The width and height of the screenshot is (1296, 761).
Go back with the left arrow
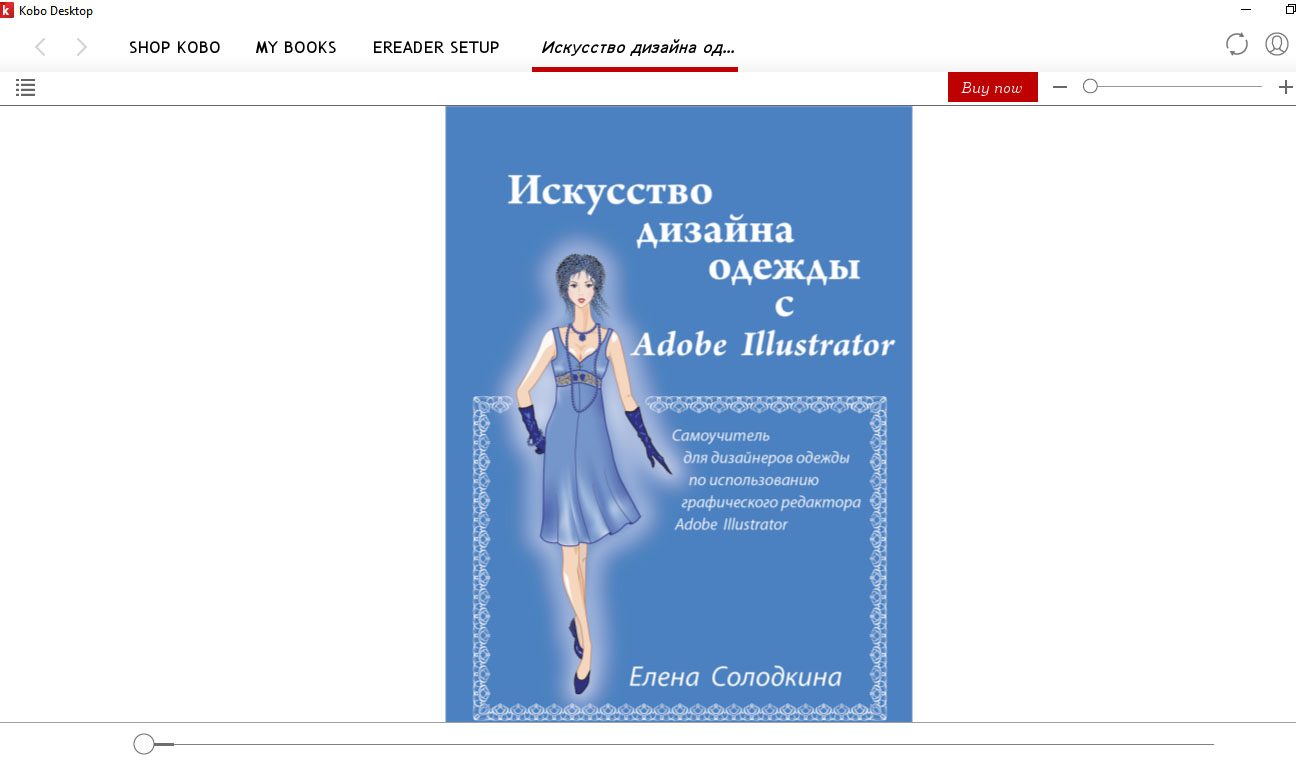(x=40, y=47)
